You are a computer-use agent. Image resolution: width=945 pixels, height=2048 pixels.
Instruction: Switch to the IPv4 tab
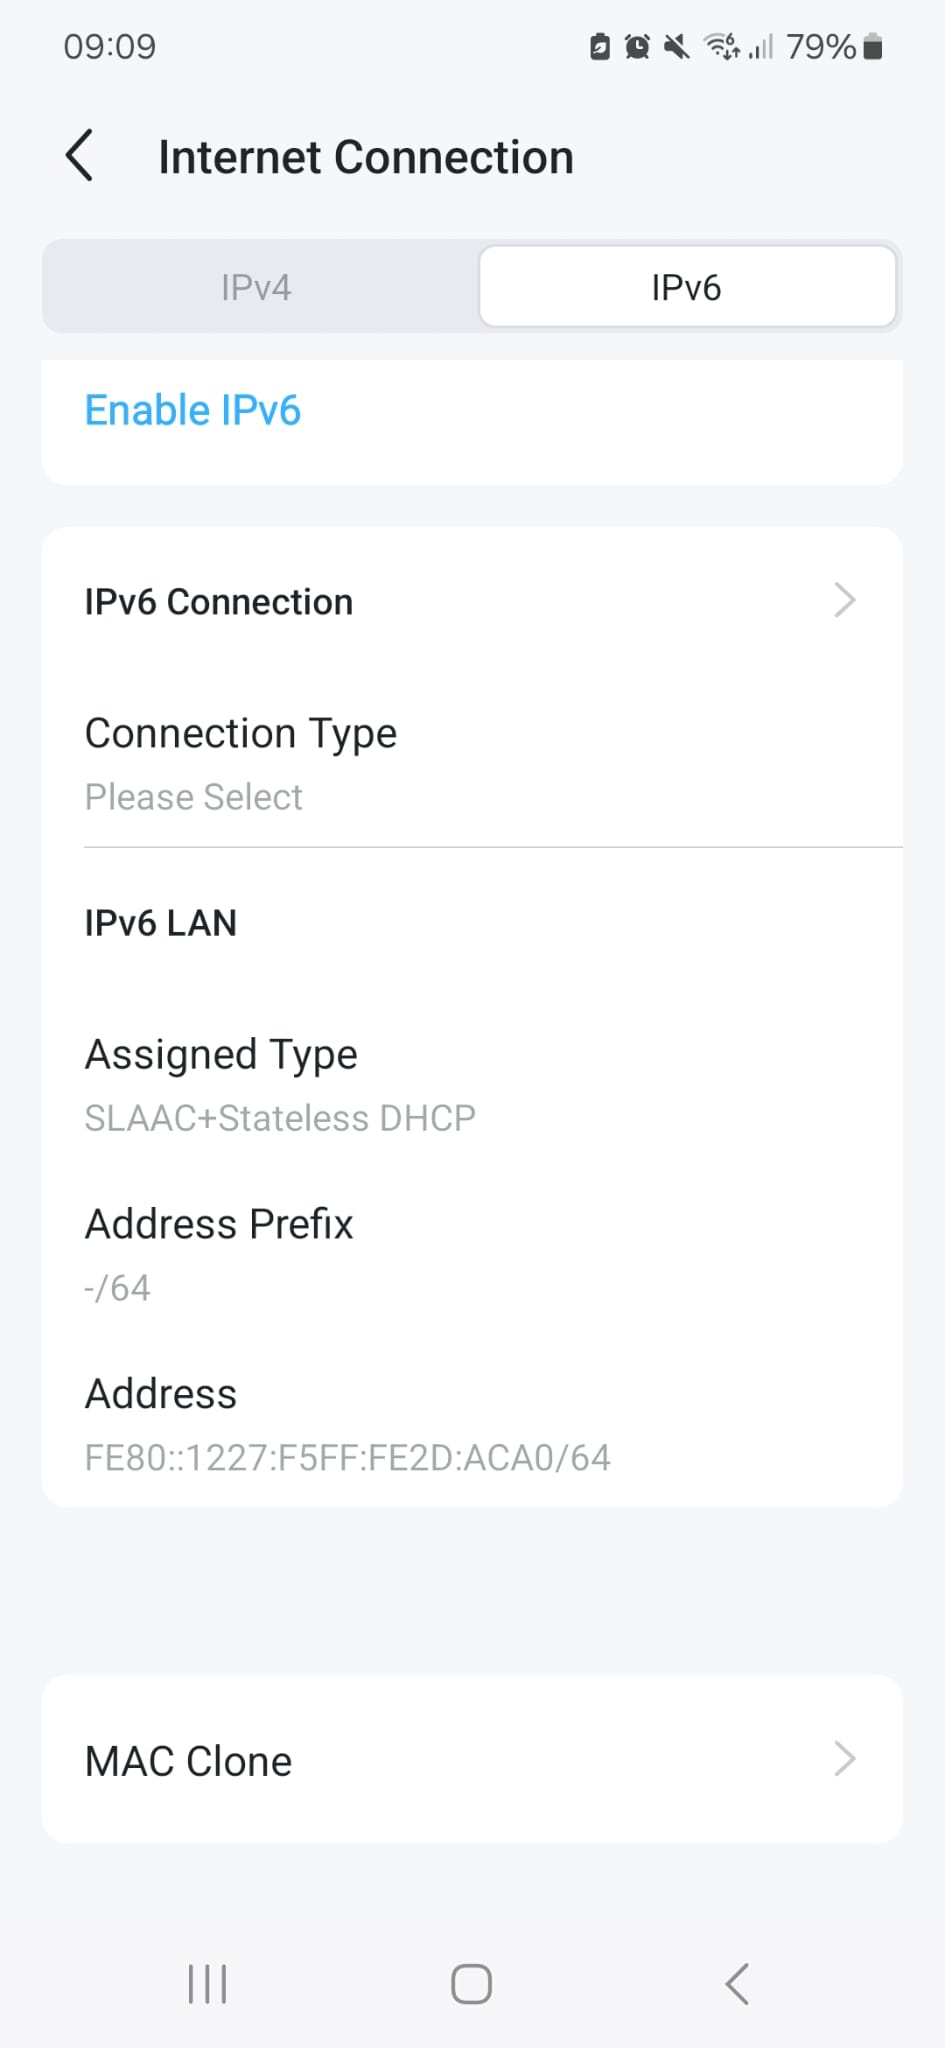pyautogui.click(x=256, y=287)
